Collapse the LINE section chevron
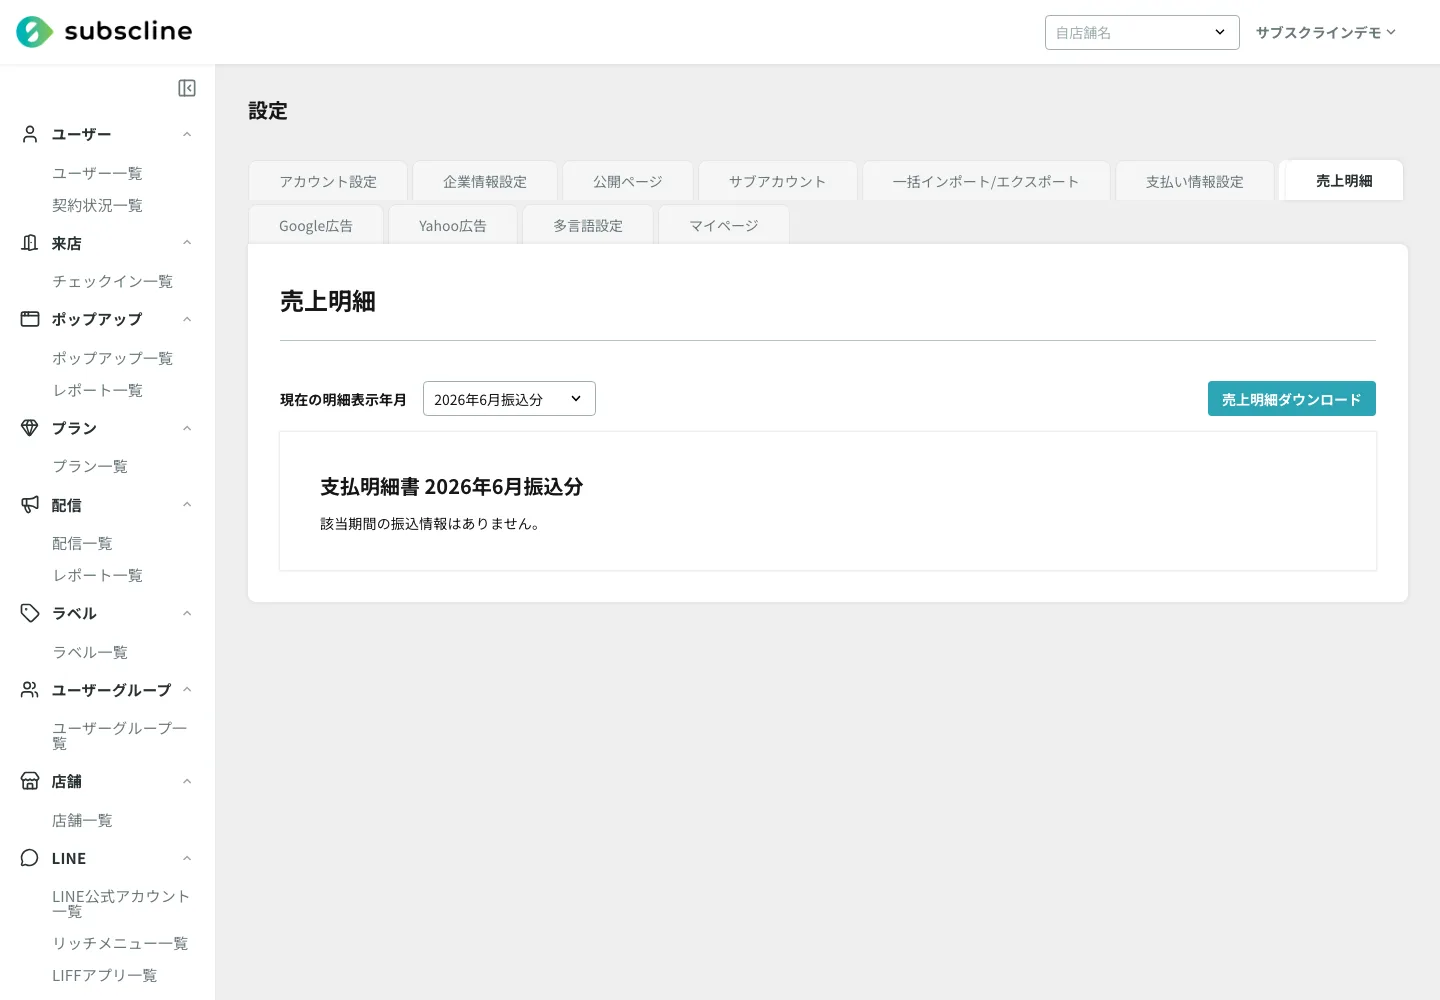1440x1000 pixels. [187, 858]
